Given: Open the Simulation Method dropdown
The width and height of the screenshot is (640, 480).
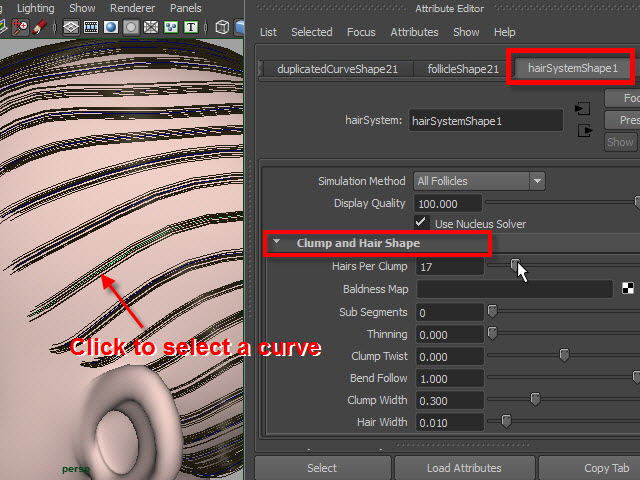Looking at the screenshot, I should (480, 181).
